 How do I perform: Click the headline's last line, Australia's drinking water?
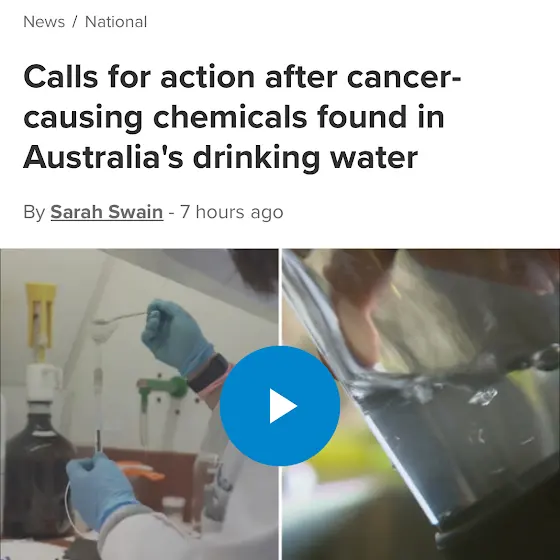click(220, 157)
